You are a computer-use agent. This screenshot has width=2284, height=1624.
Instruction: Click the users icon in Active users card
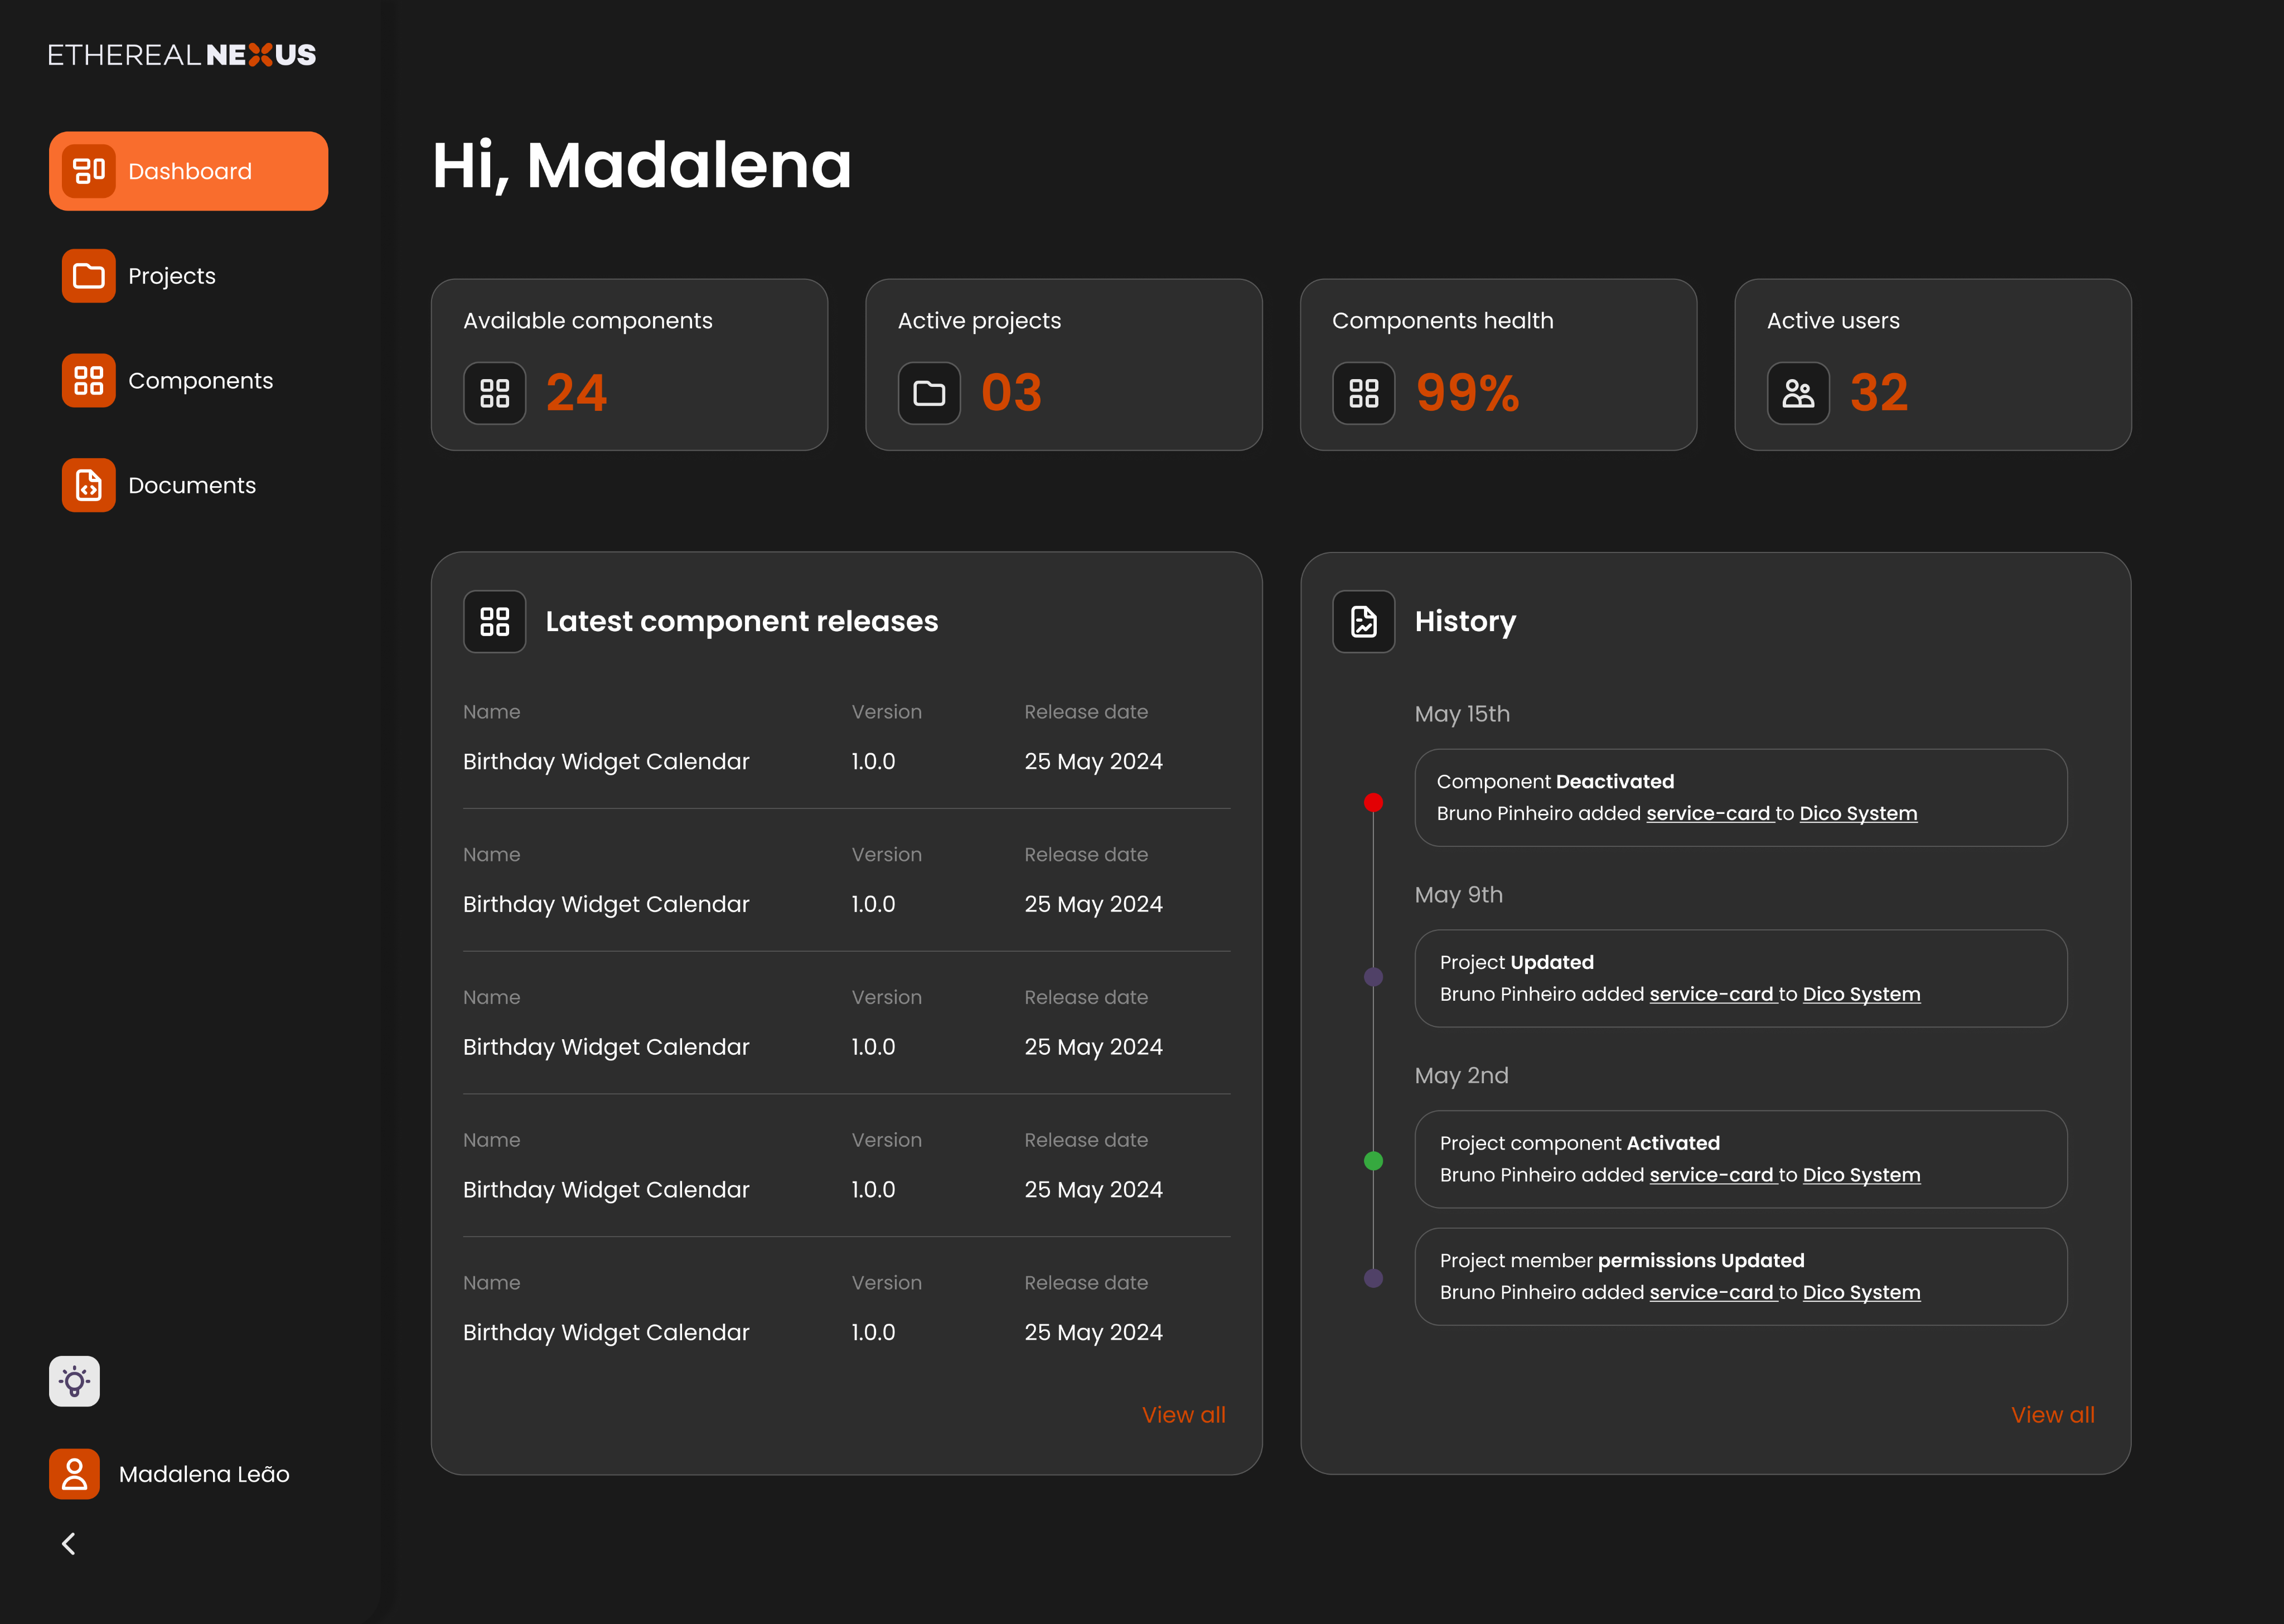[x=1798, y=393]
